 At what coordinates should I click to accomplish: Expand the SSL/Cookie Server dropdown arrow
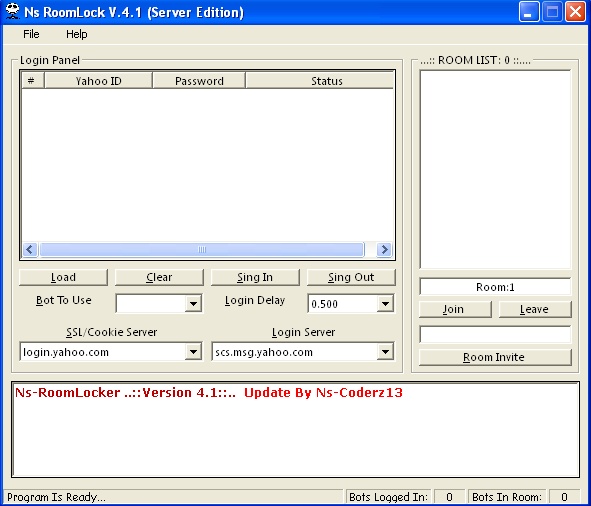tap(193, 352)
